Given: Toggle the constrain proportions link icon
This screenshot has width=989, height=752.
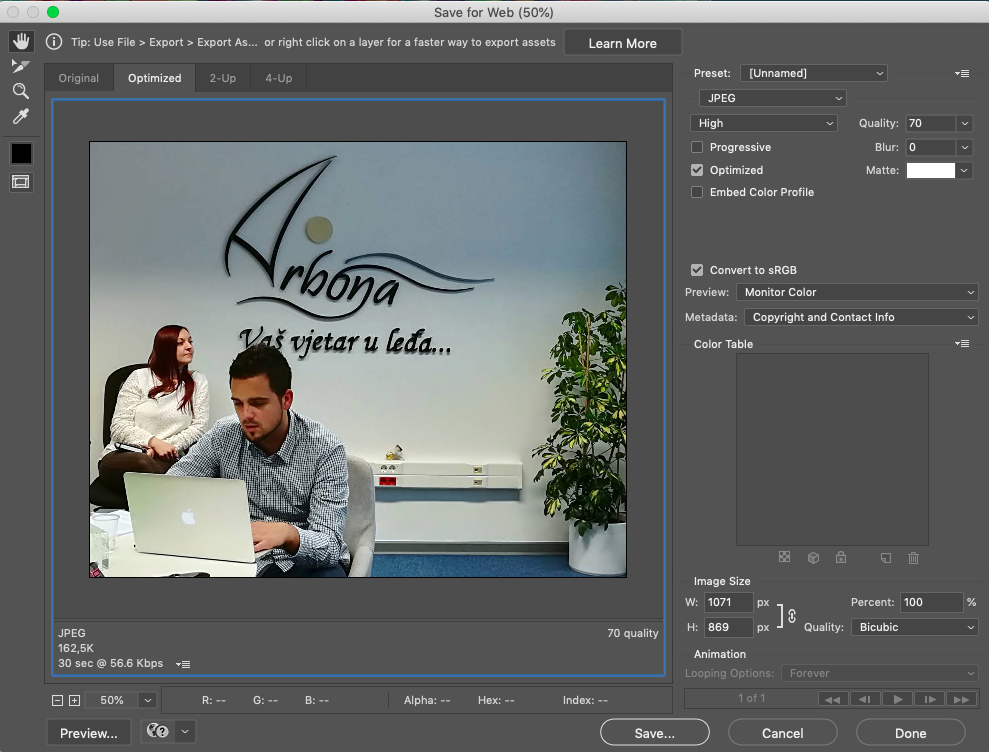Looking at the screenshot, I should (792, 616).
